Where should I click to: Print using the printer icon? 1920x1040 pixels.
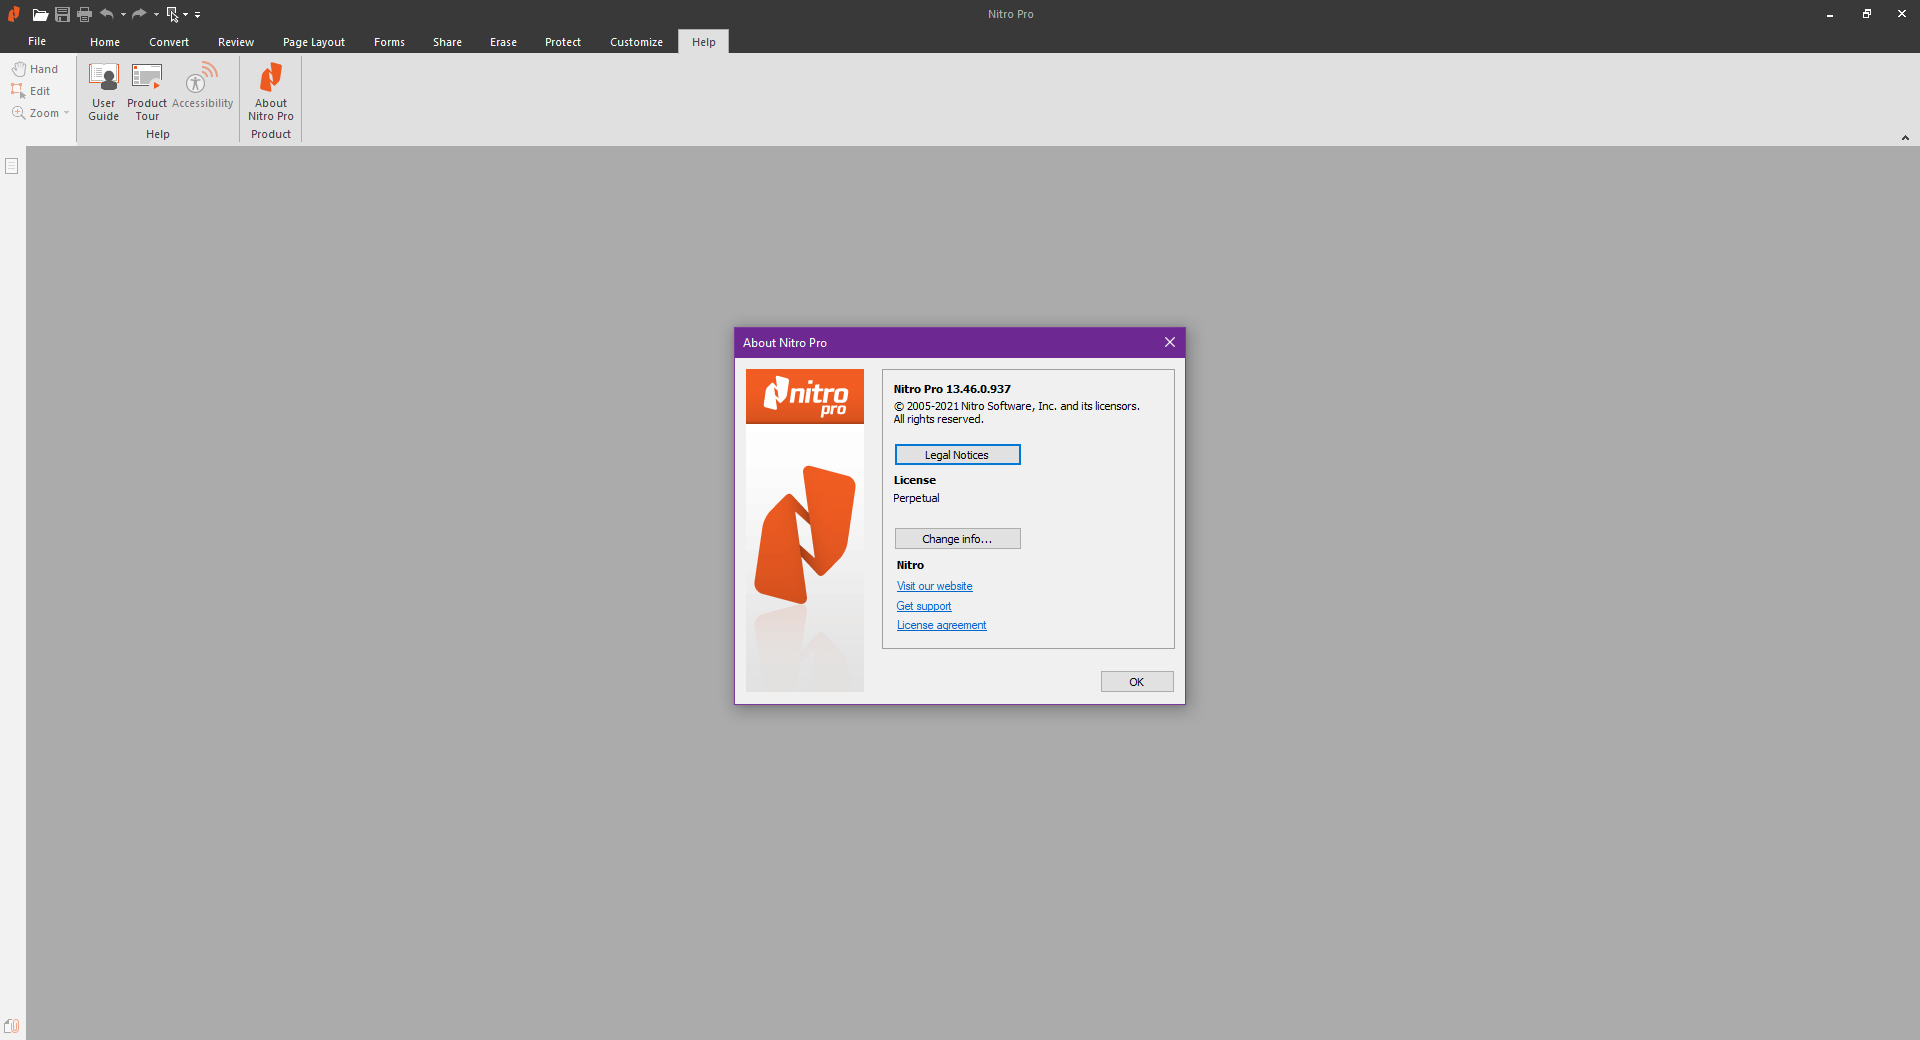click(x=84, y=14)
